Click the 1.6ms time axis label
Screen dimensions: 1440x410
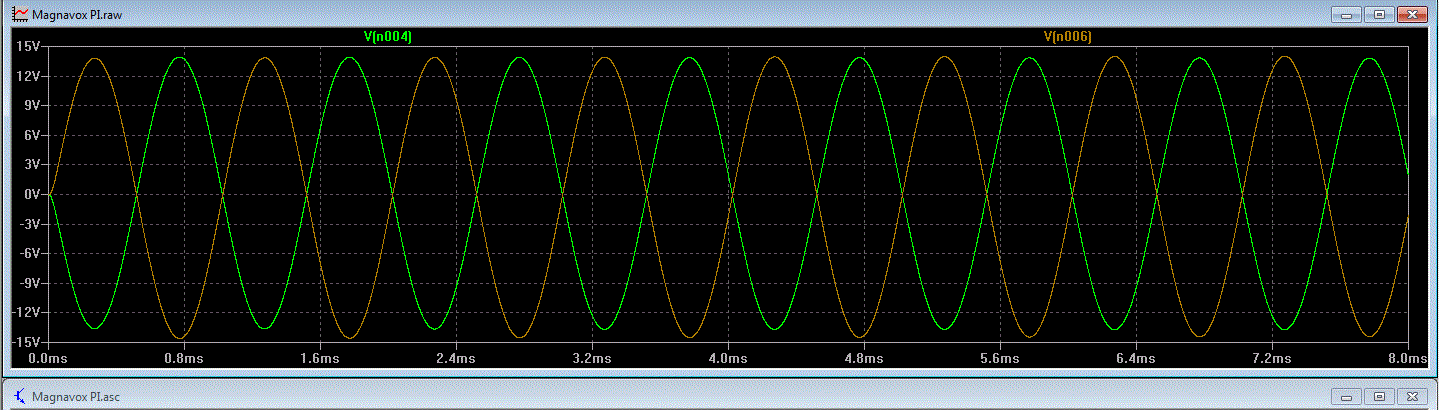tap(321, 358)
